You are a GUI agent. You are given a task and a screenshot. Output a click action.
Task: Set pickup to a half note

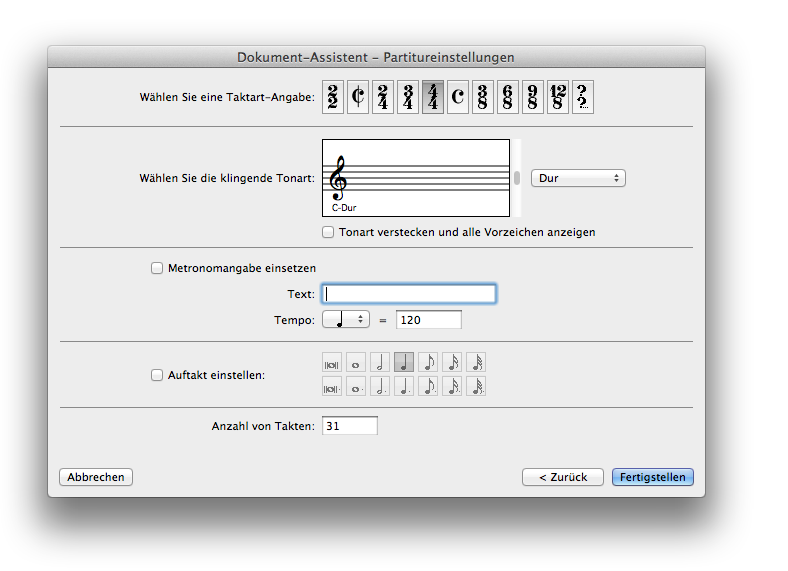tap(380, 362)
